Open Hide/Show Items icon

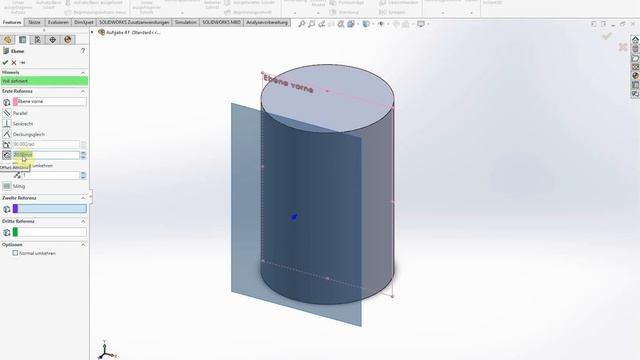[381, 24]
